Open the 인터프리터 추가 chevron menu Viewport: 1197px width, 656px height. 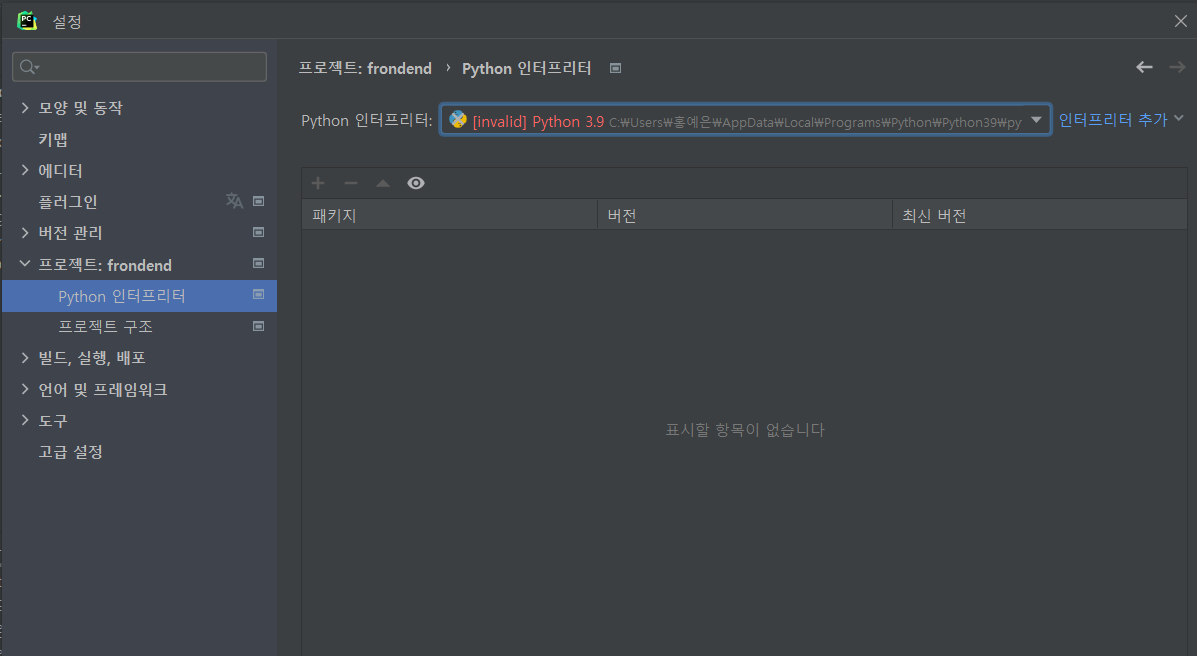[x=1179, y=118]
